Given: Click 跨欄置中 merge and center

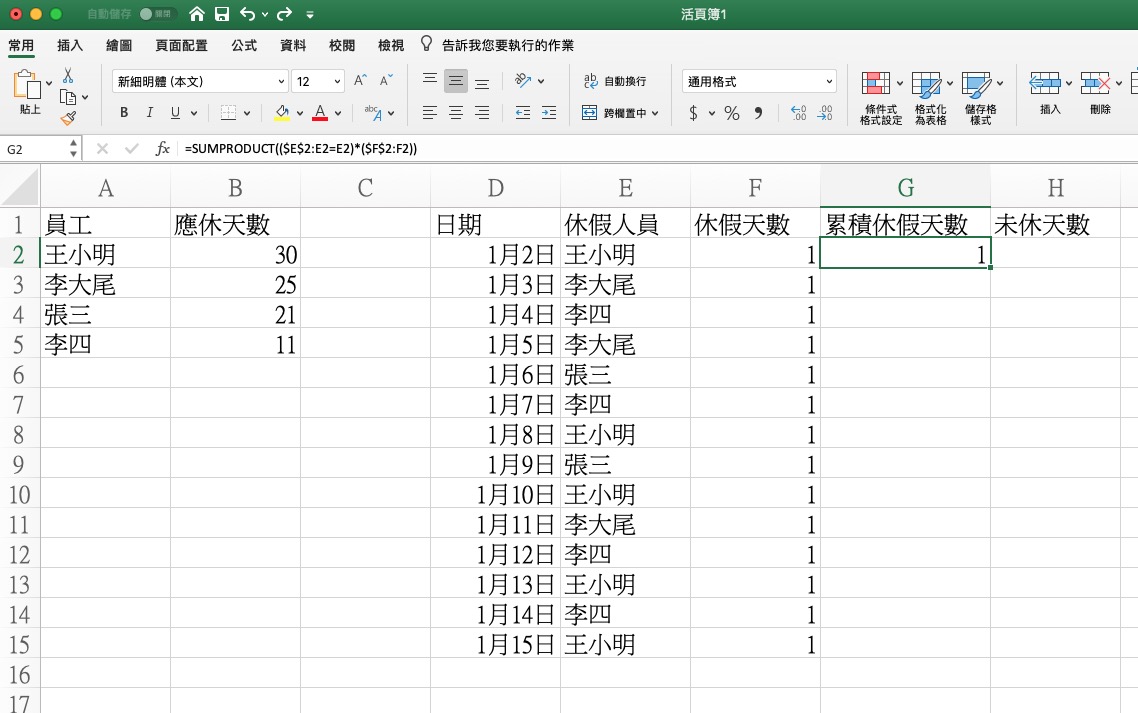Looking at the screenshot, I should tap(614, 113).
